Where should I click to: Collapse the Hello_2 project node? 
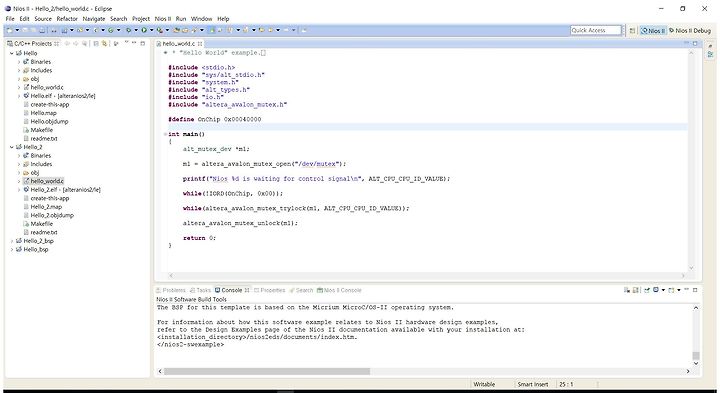click(x=11, y=147)
